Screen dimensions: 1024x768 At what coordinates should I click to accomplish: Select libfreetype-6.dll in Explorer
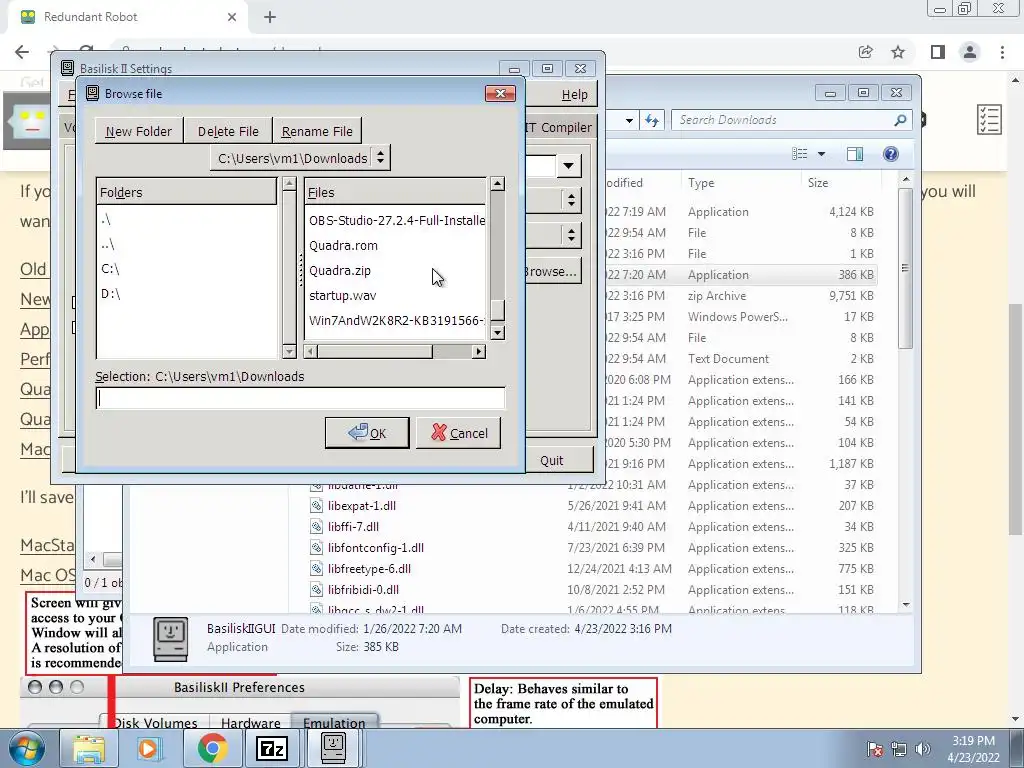coord(369,568)
